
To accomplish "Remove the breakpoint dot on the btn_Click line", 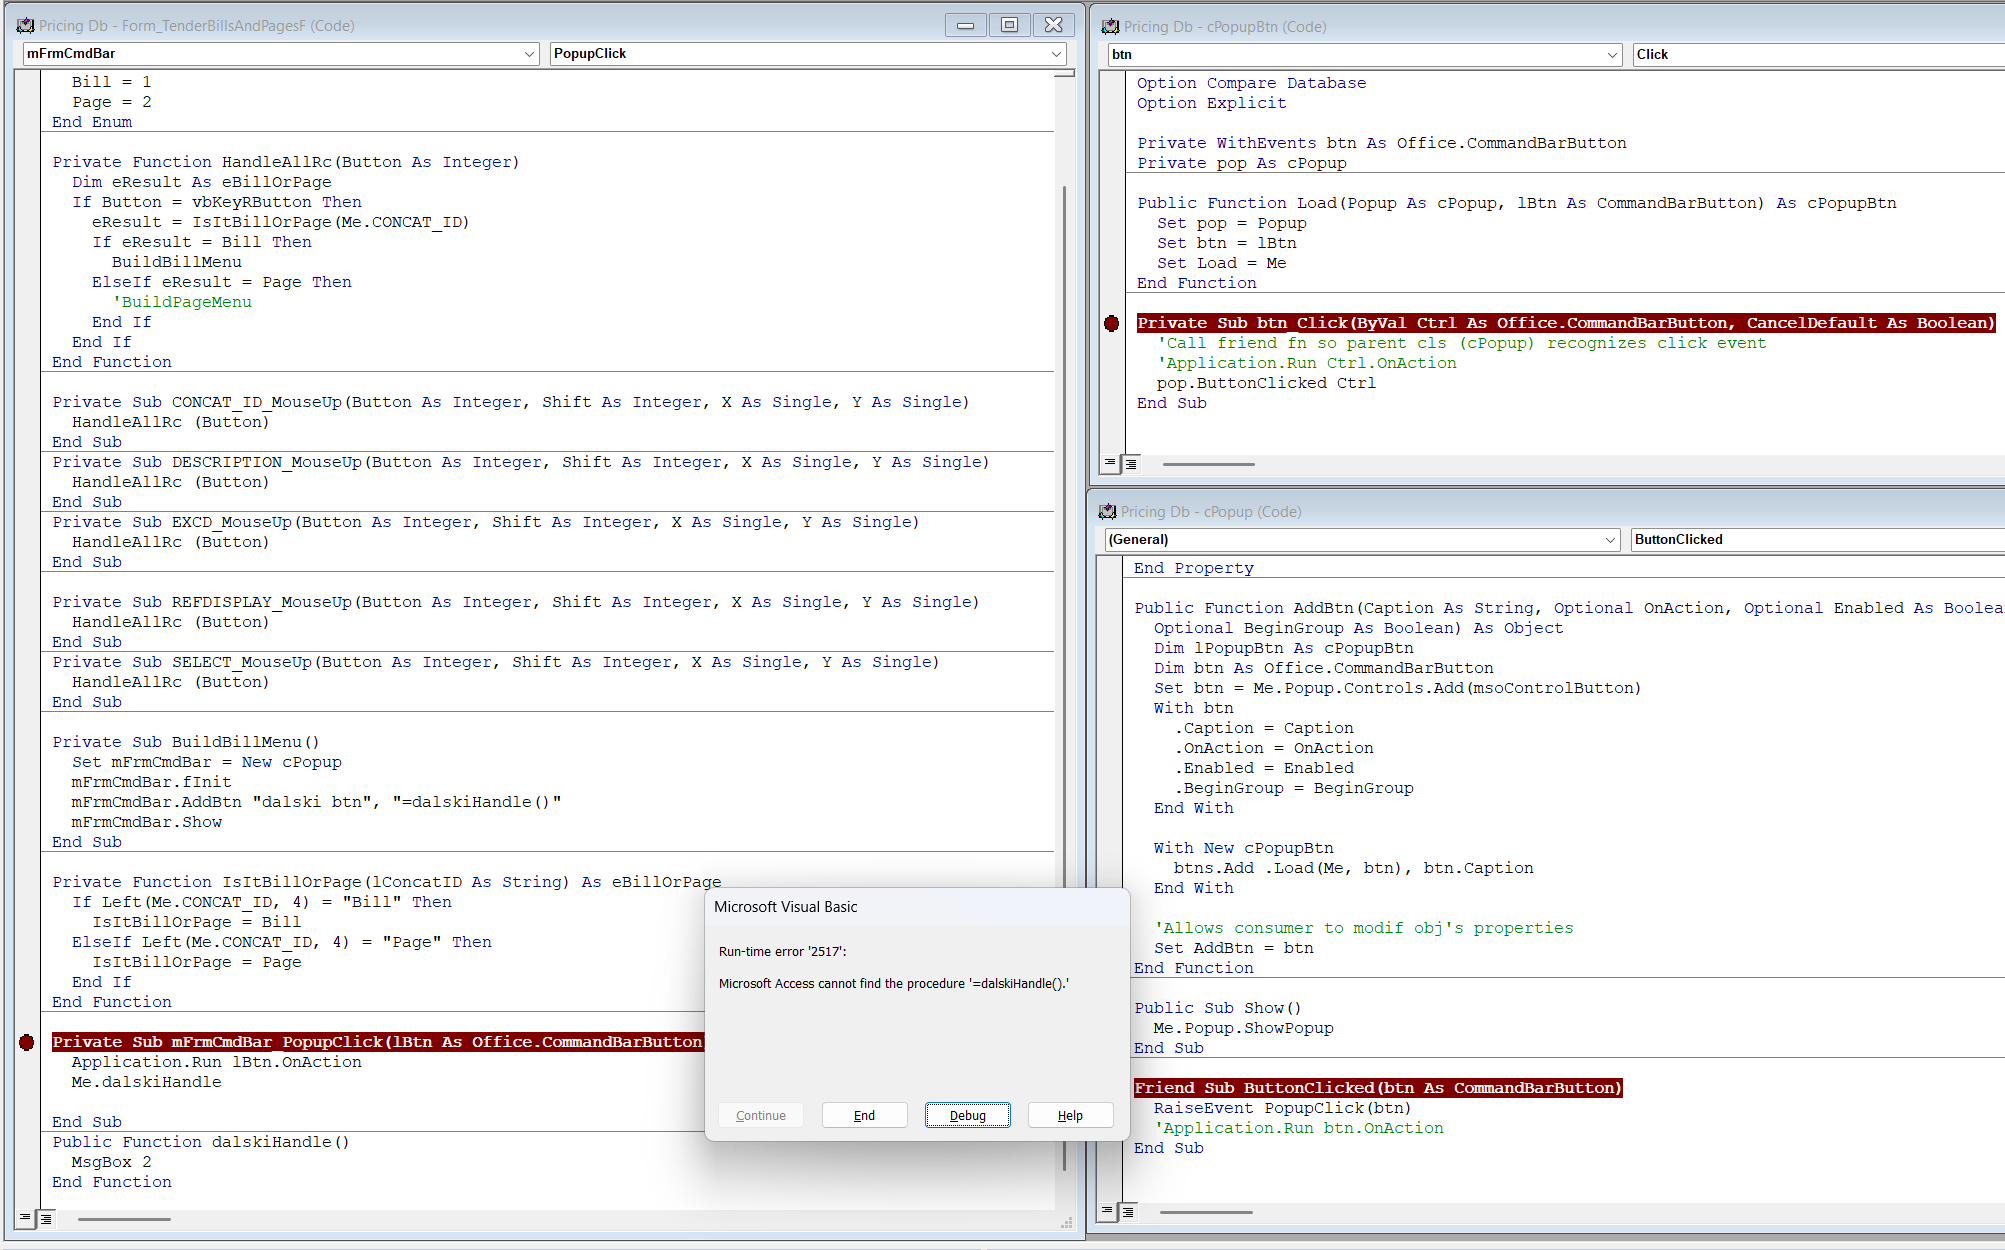I will coord(1111,323).
